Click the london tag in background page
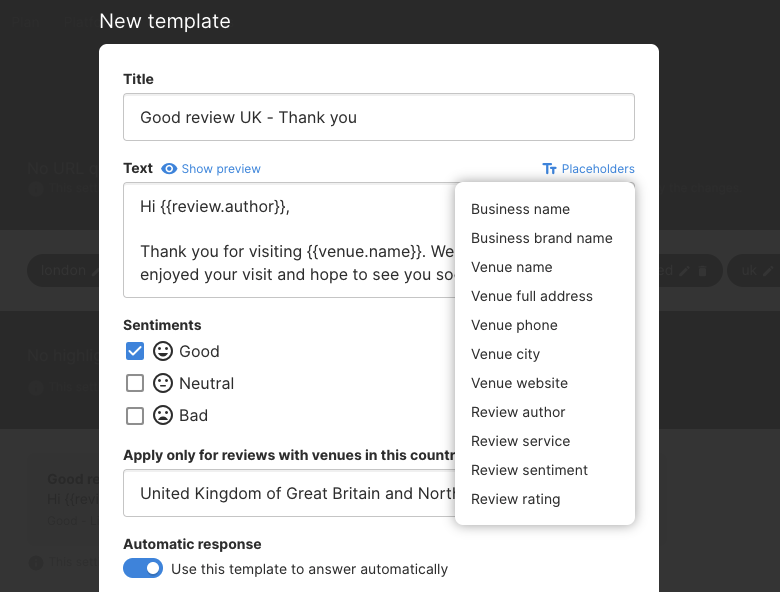The width and height of the screenshot is (780, 592). coord(63,270)
